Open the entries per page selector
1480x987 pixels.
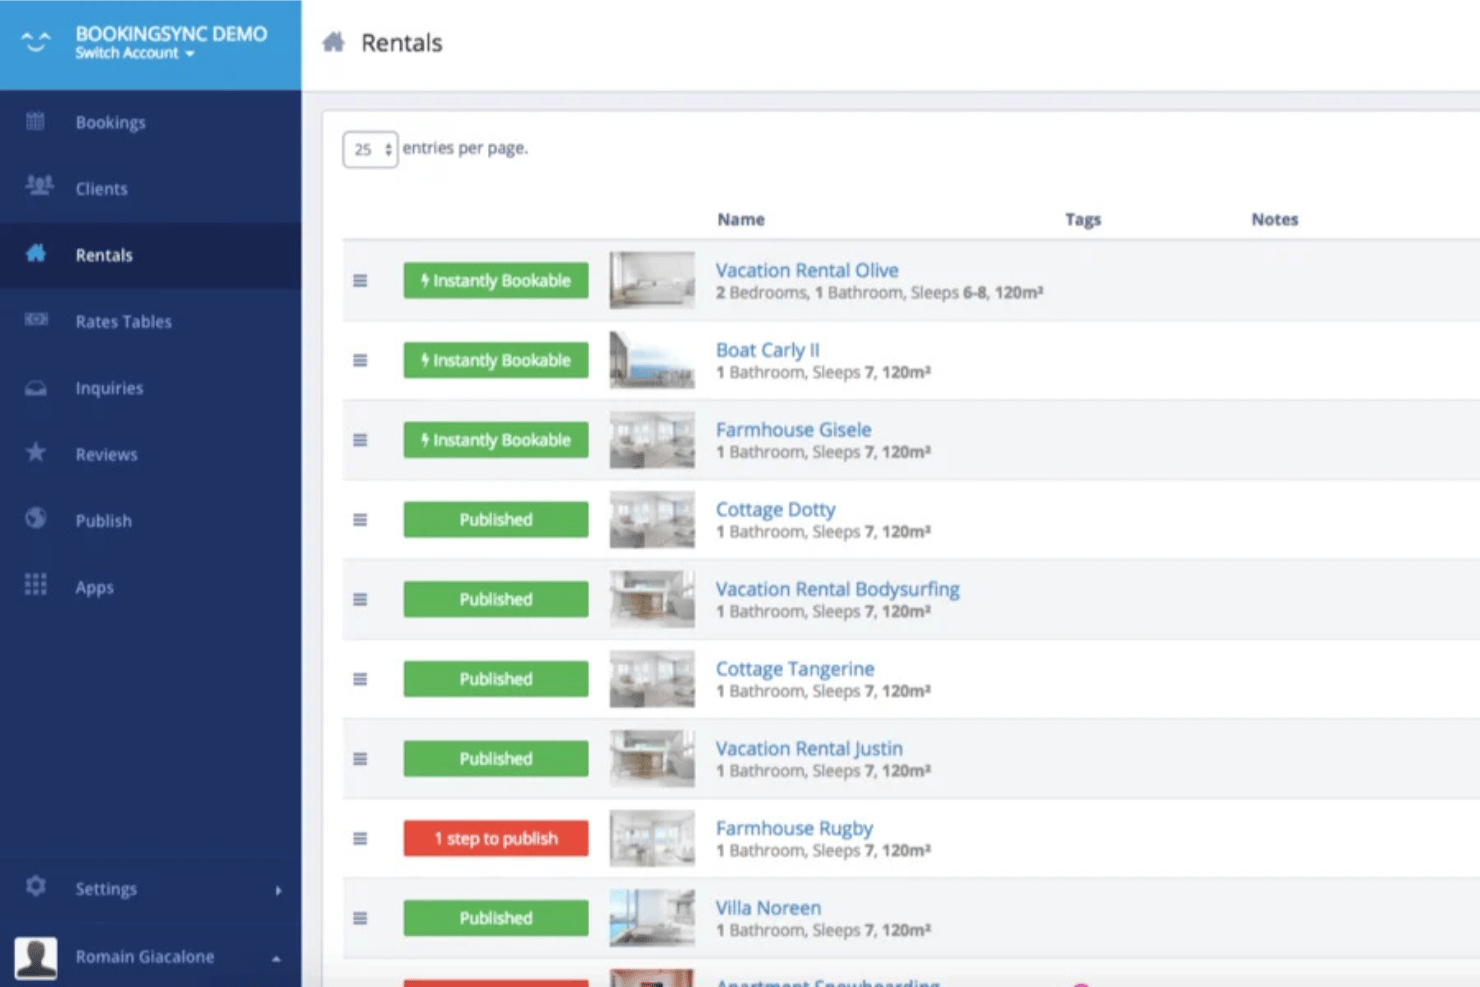click(370, 149)
